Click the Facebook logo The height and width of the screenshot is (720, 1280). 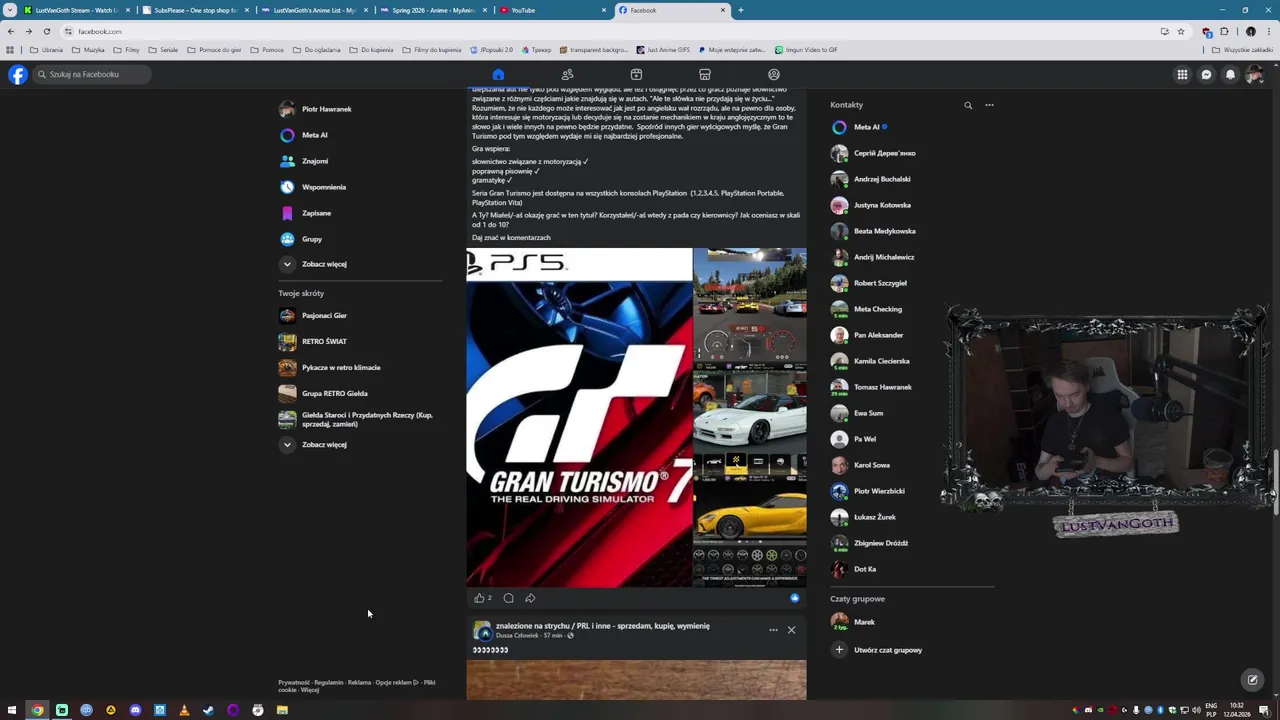[18, 74]
